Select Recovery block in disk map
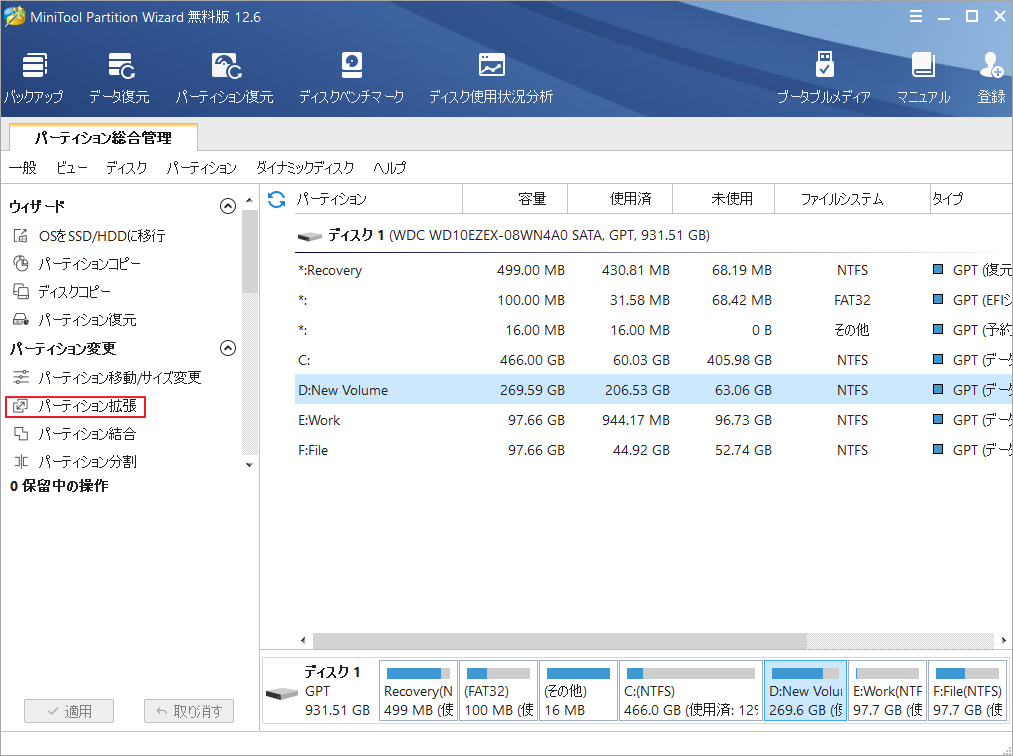Viewport: 1013px width, 756px height. coord(419,690)
